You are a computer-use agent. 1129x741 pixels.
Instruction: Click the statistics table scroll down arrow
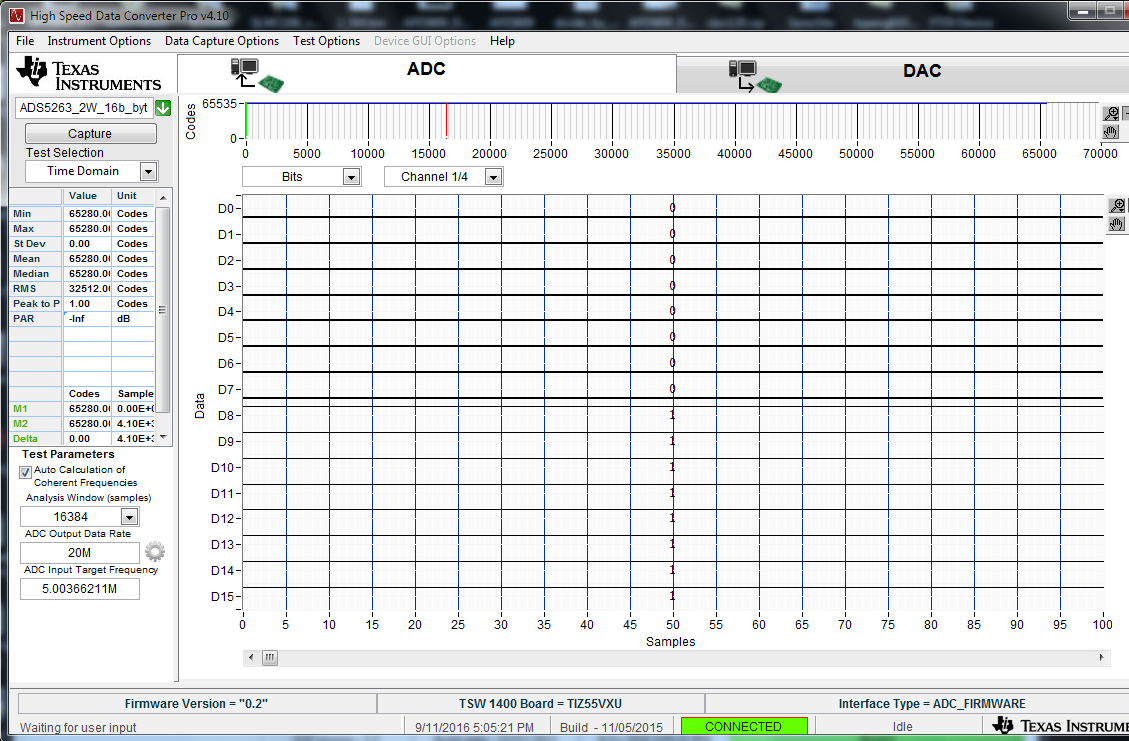pos(163,437)
